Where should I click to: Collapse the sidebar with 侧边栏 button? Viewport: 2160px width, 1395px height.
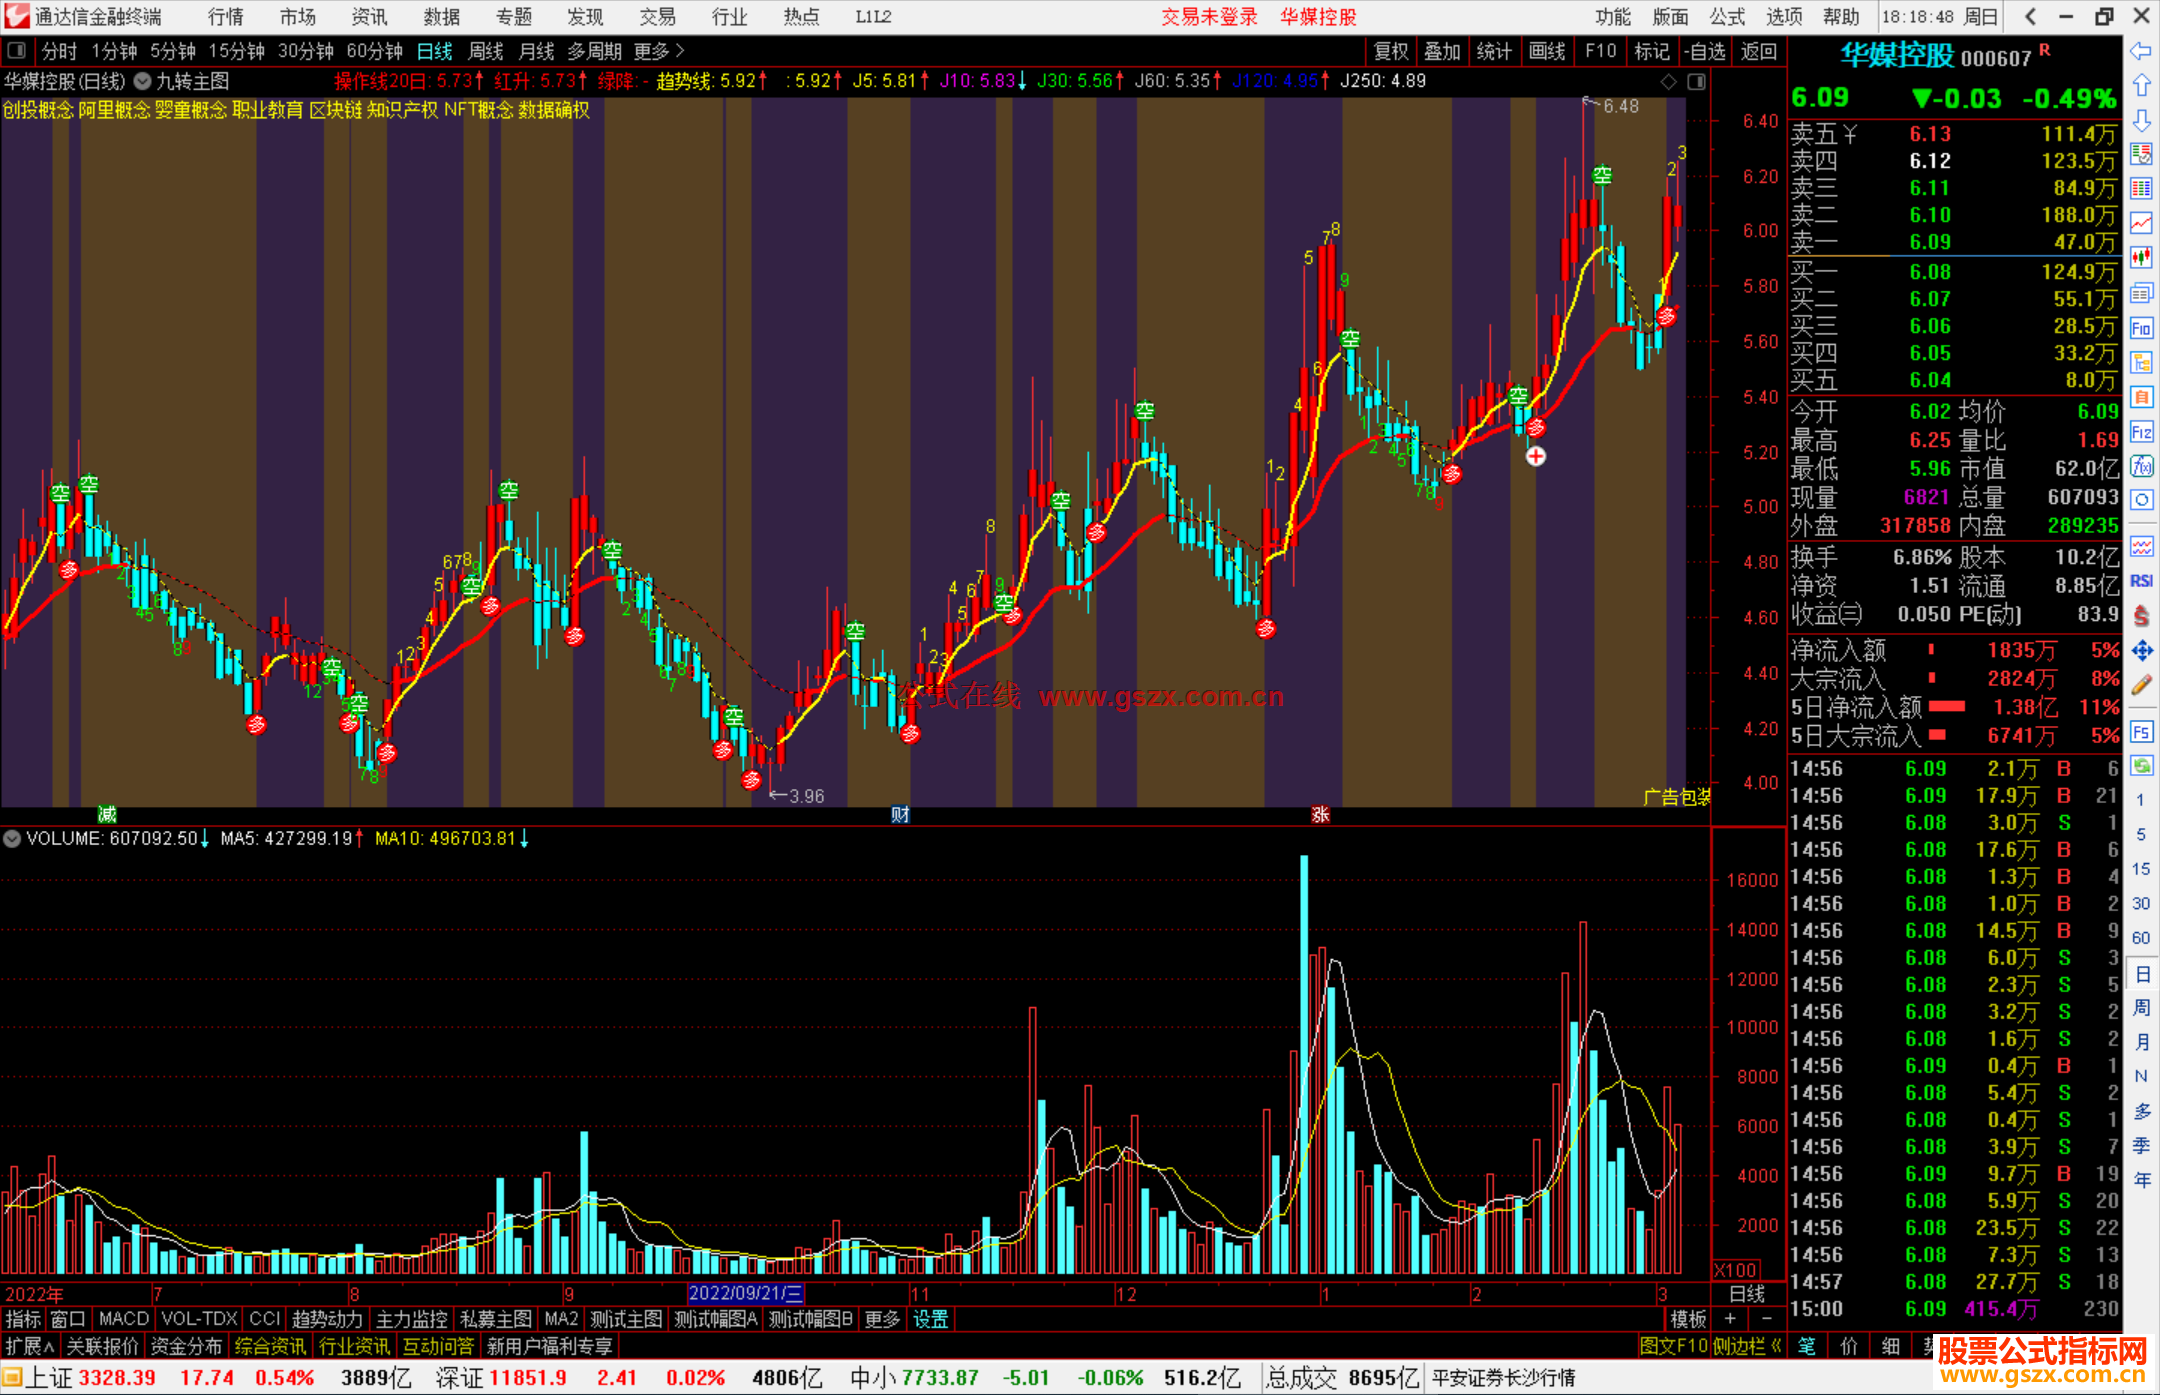1747,1346
